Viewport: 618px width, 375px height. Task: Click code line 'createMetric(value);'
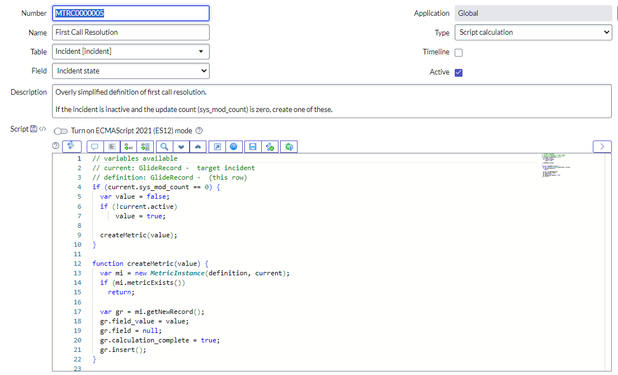tap(138, 235)
